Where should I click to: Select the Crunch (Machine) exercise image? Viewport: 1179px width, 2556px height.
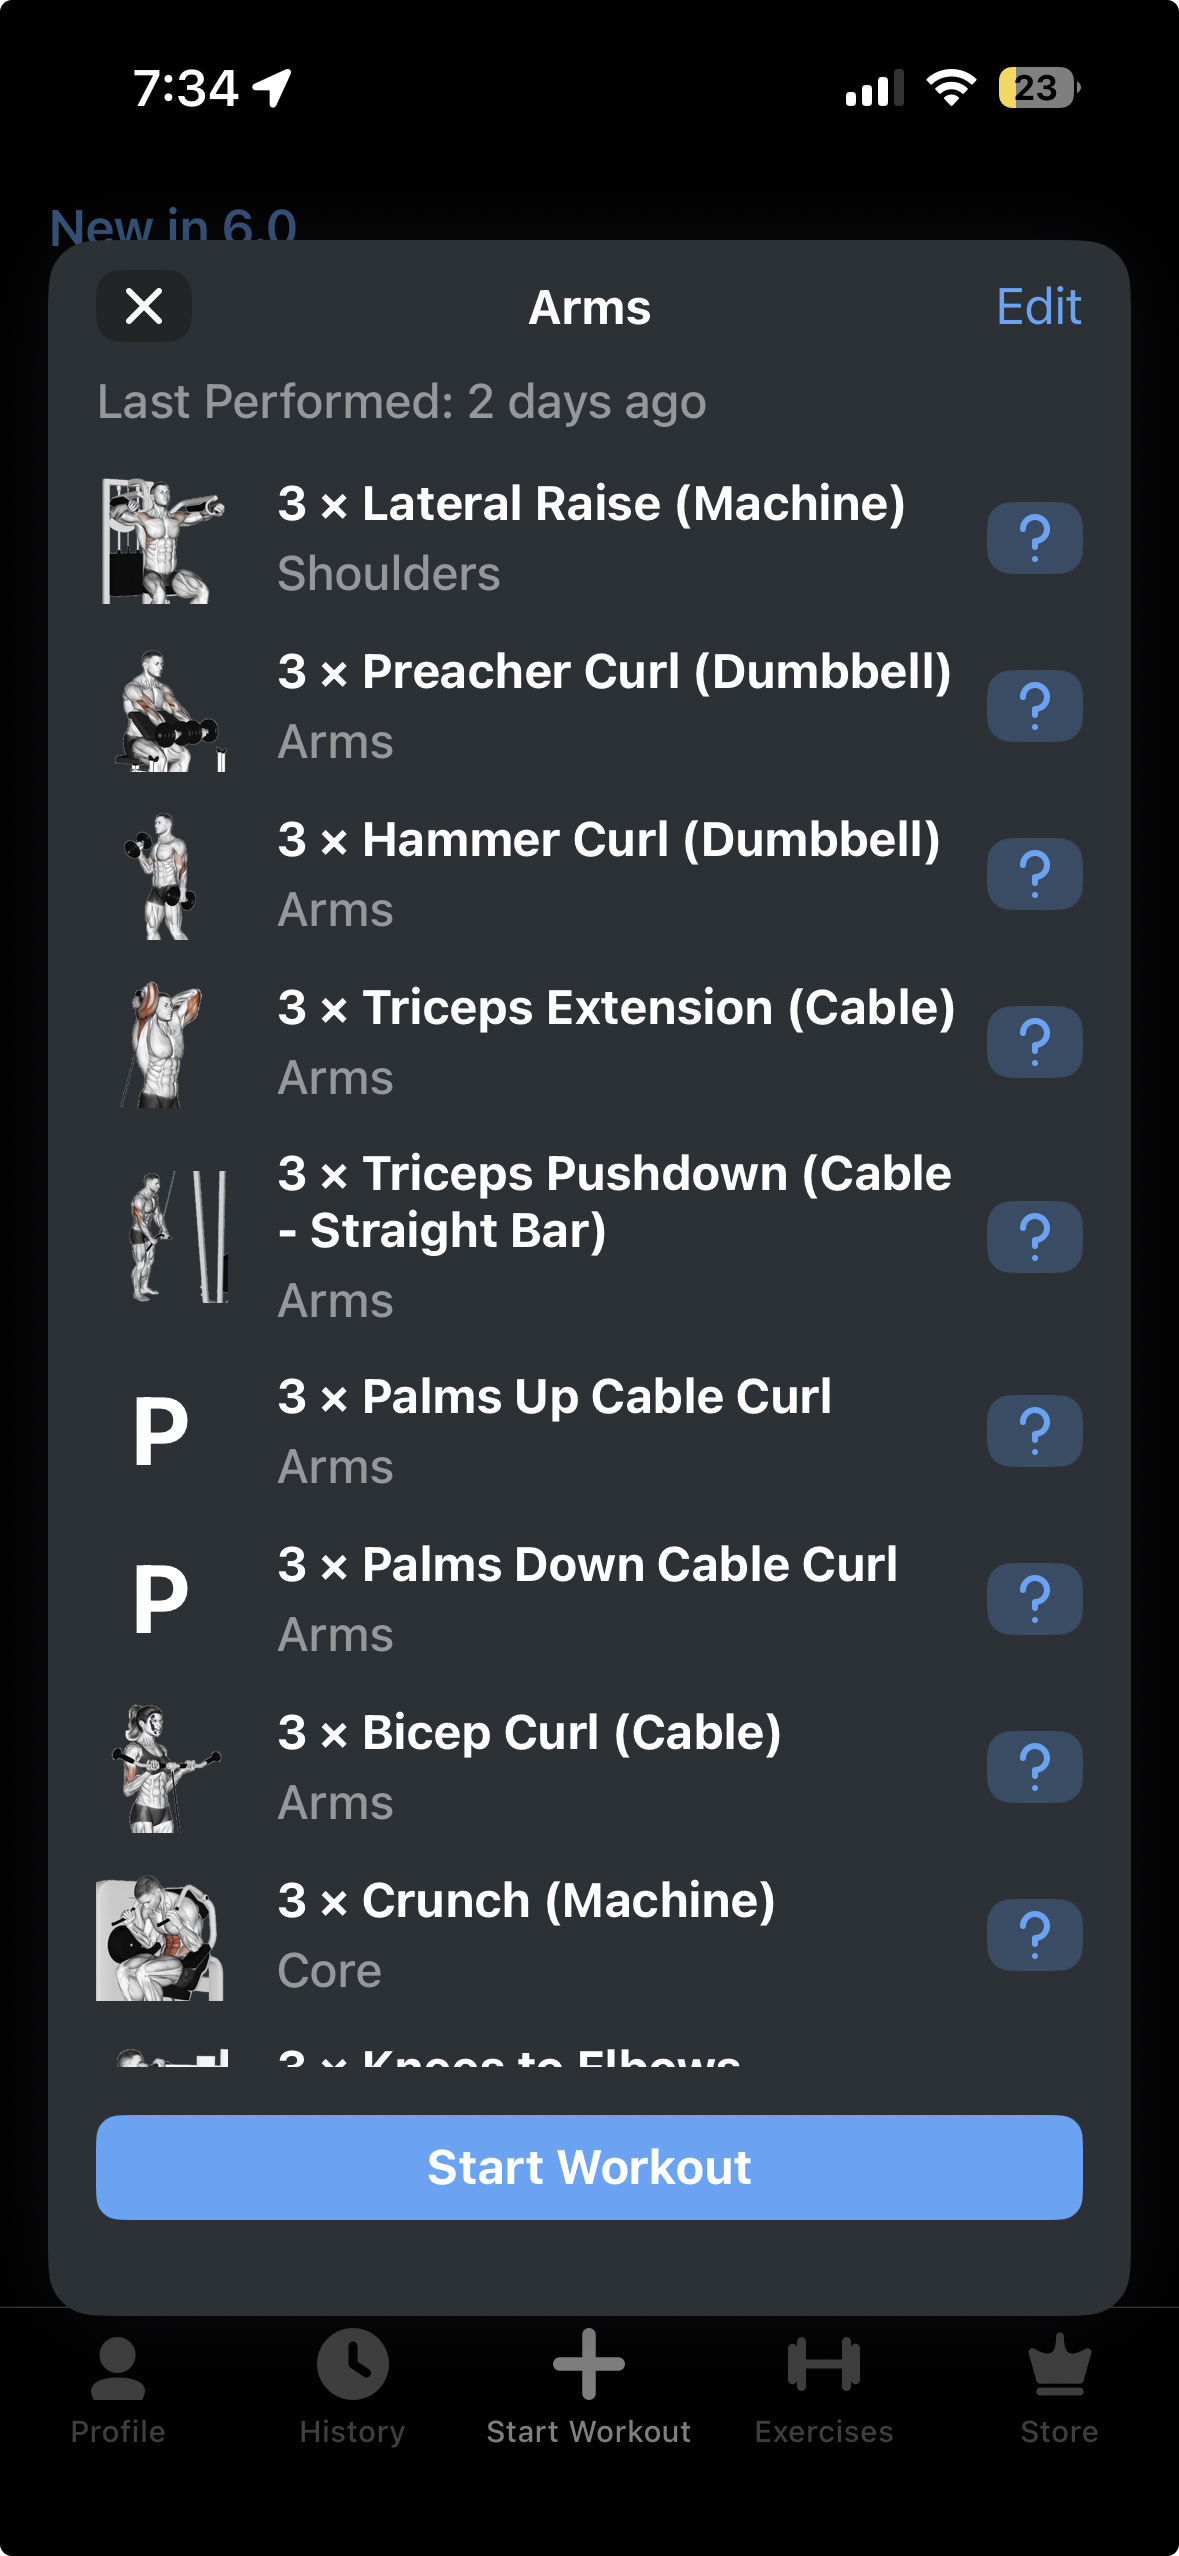pyautogui.click(x=160, y=1938)
